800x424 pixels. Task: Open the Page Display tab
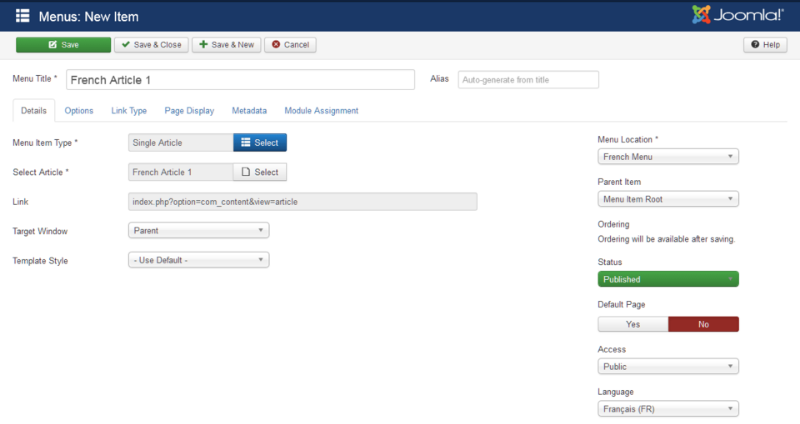pyautogui.click(x=189, y=111)
